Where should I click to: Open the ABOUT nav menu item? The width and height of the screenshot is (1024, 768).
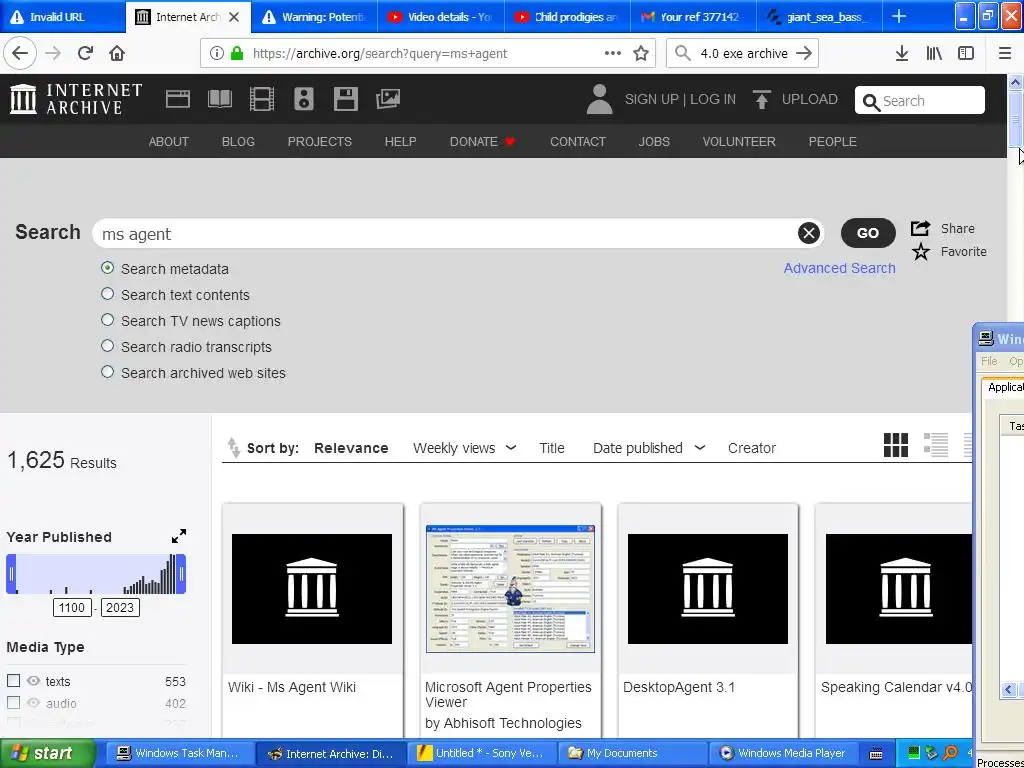[x=168, y=142]
